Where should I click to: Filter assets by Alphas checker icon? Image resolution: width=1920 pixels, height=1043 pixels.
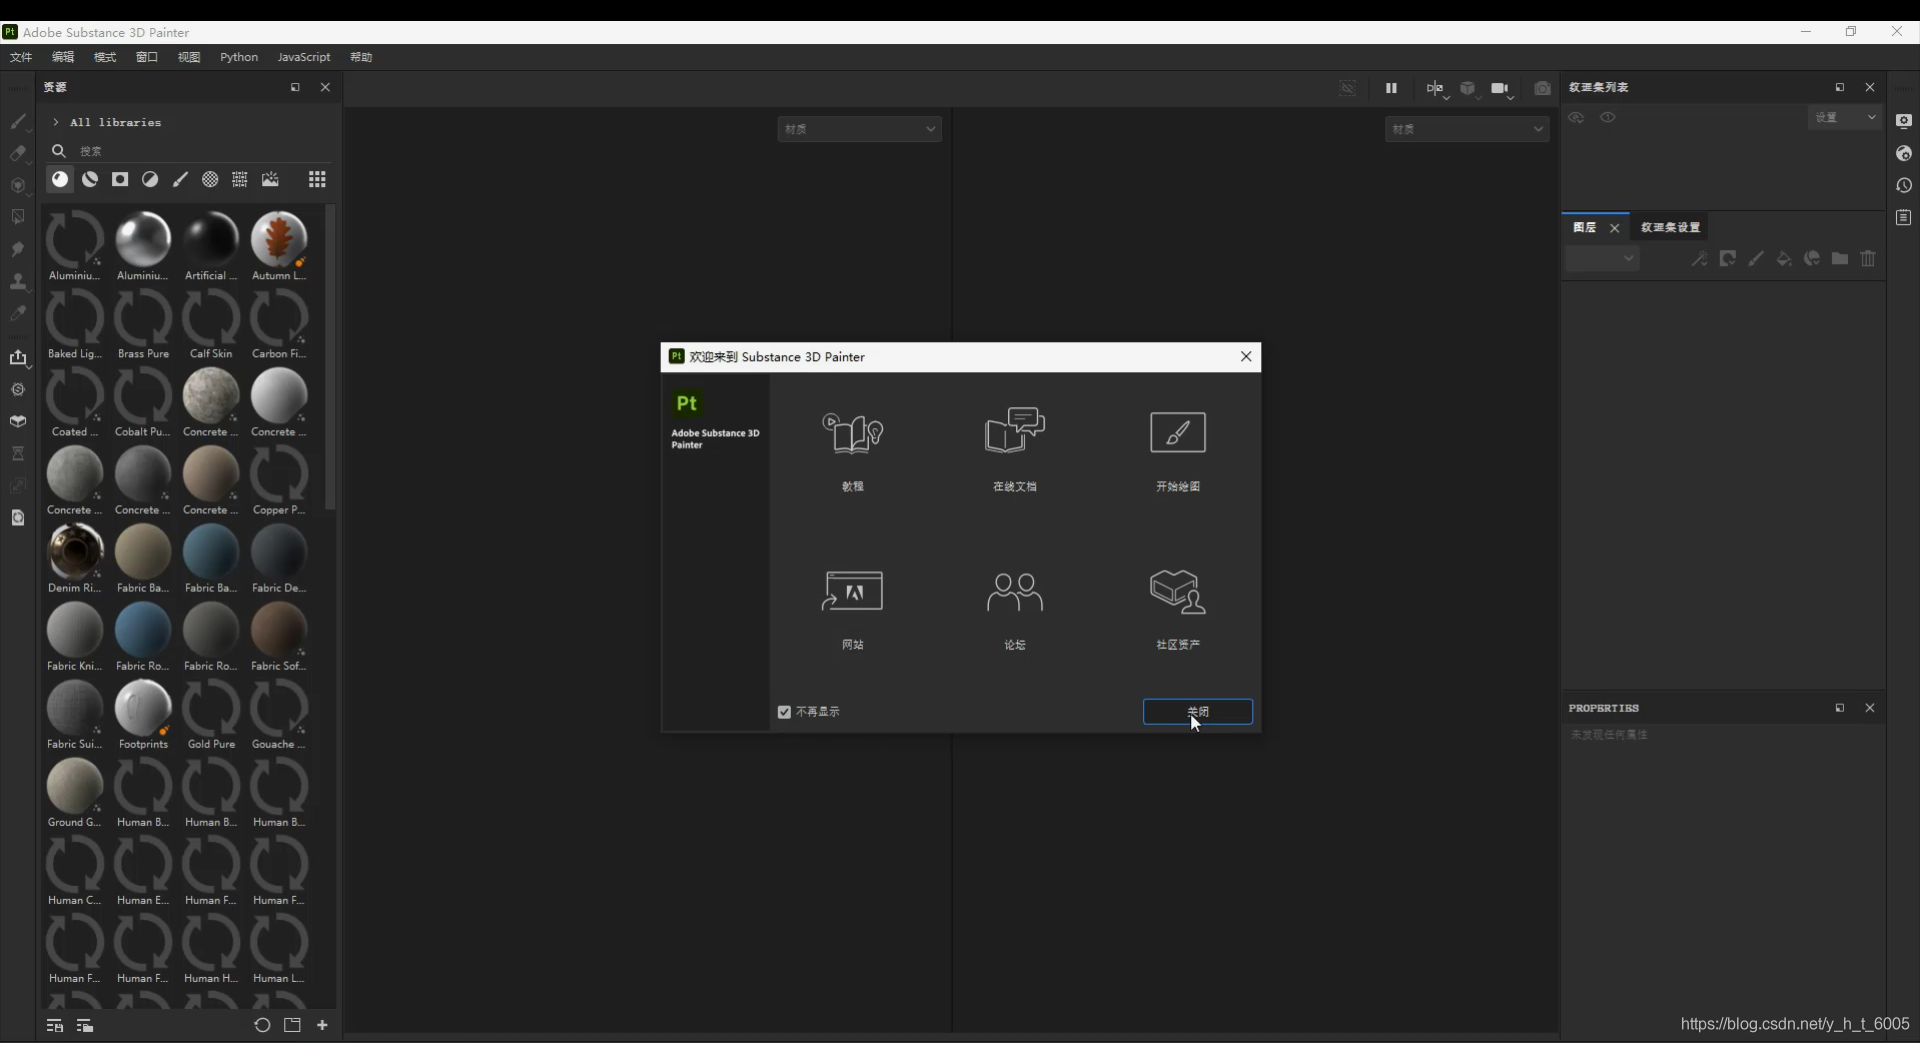click(x=210, y=179)
